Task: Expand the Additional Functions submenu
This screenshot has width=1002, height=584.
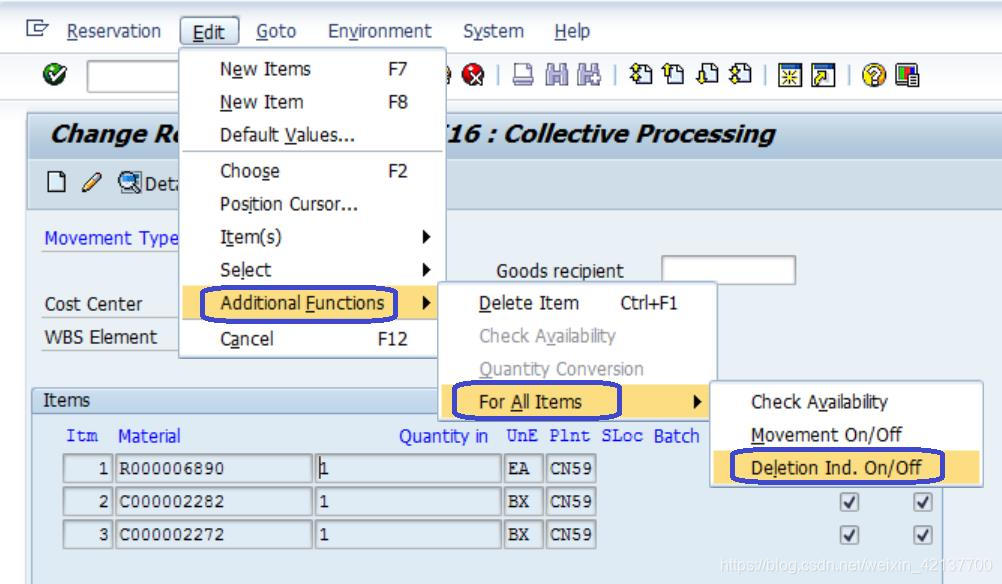Action: pos(310,303)
